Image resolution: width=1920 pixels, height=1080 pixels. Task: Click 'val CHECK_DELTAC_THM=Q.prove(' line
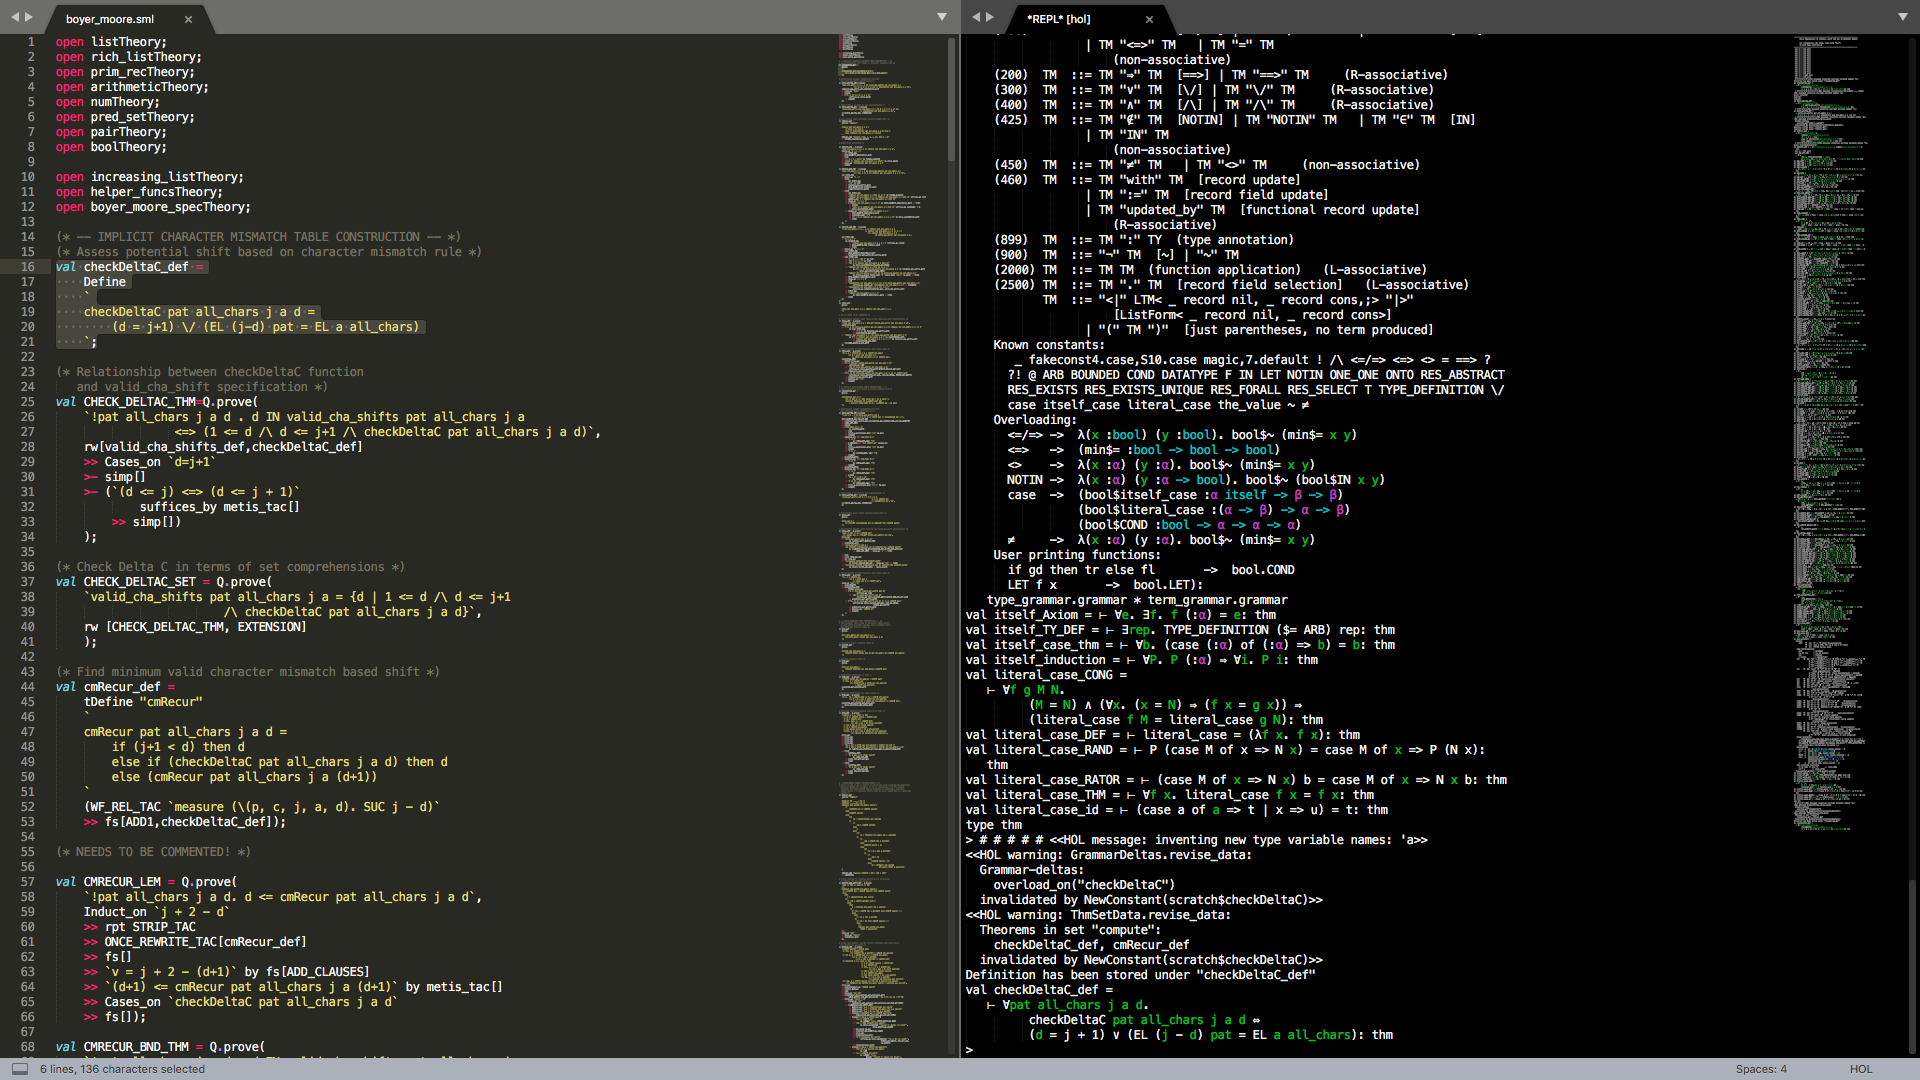(157, 402)
